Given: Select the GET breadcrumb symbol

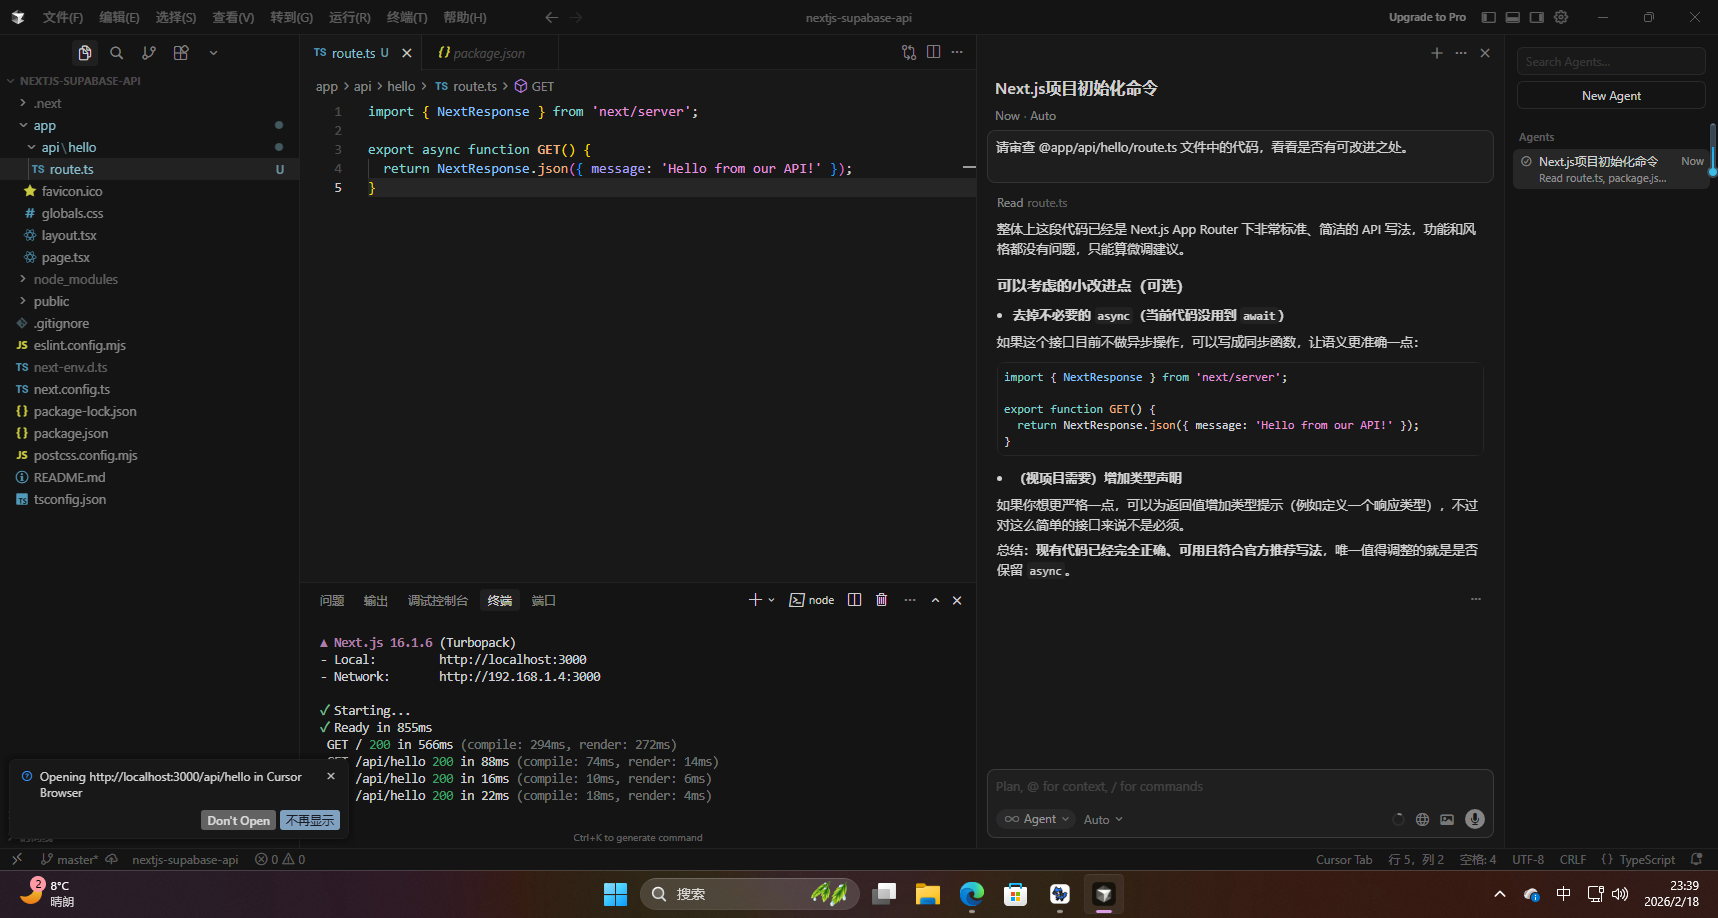Looking at the screenshot, I should pos(534,86).
